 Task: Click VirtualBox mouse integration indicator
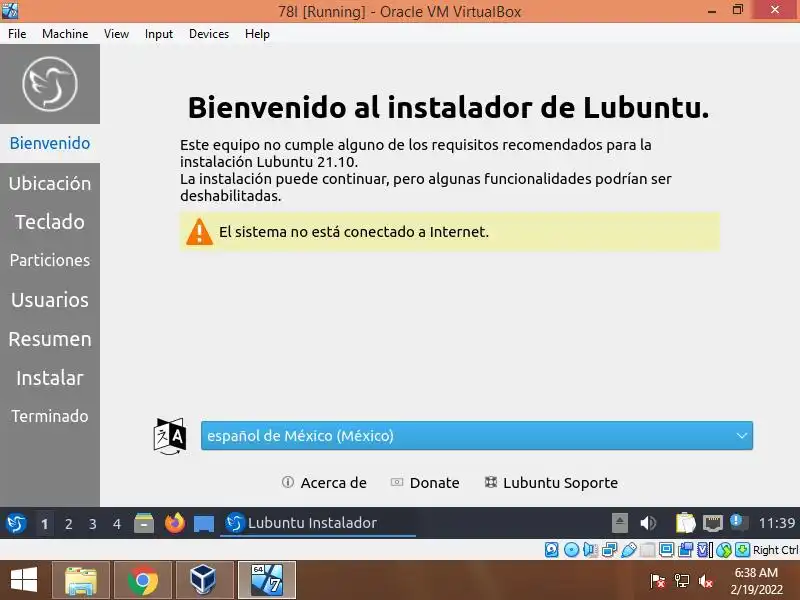723,550
